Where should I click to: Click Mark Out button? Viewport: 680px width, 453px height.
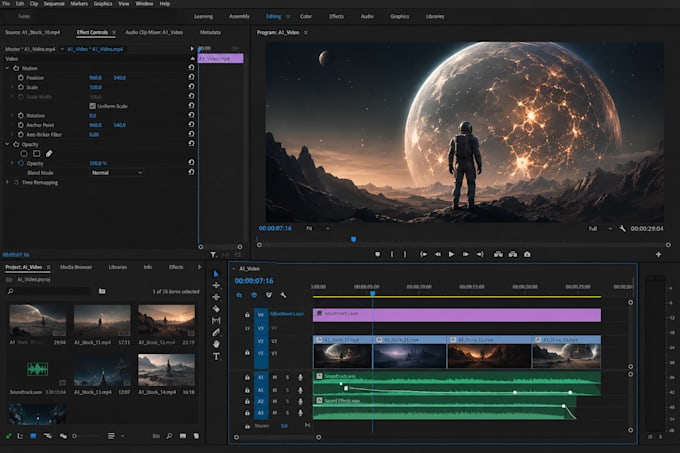click(405, 254)
